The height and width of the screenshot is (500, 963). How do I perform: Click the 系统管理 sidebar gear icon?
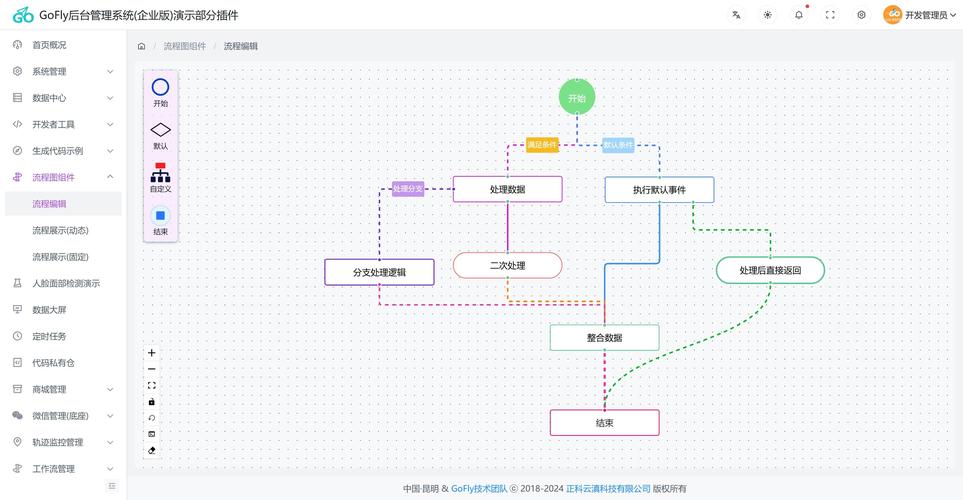[17, 71]
